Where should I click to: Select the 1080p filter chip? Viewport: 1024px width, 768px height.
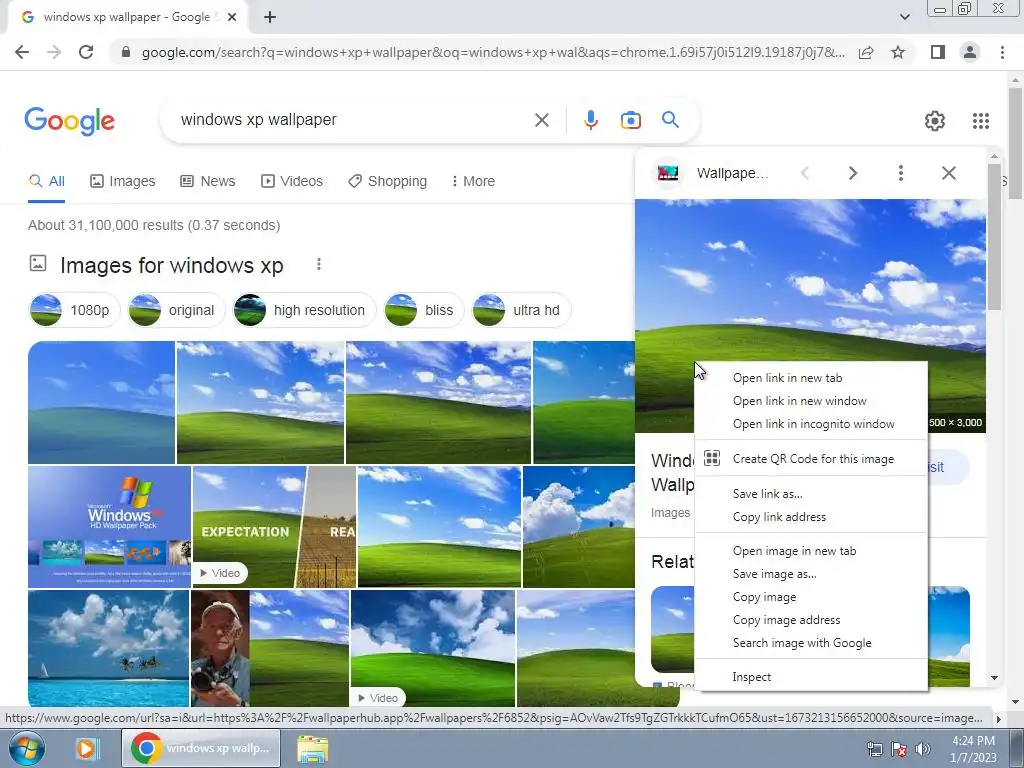click(x=74, y=310)
